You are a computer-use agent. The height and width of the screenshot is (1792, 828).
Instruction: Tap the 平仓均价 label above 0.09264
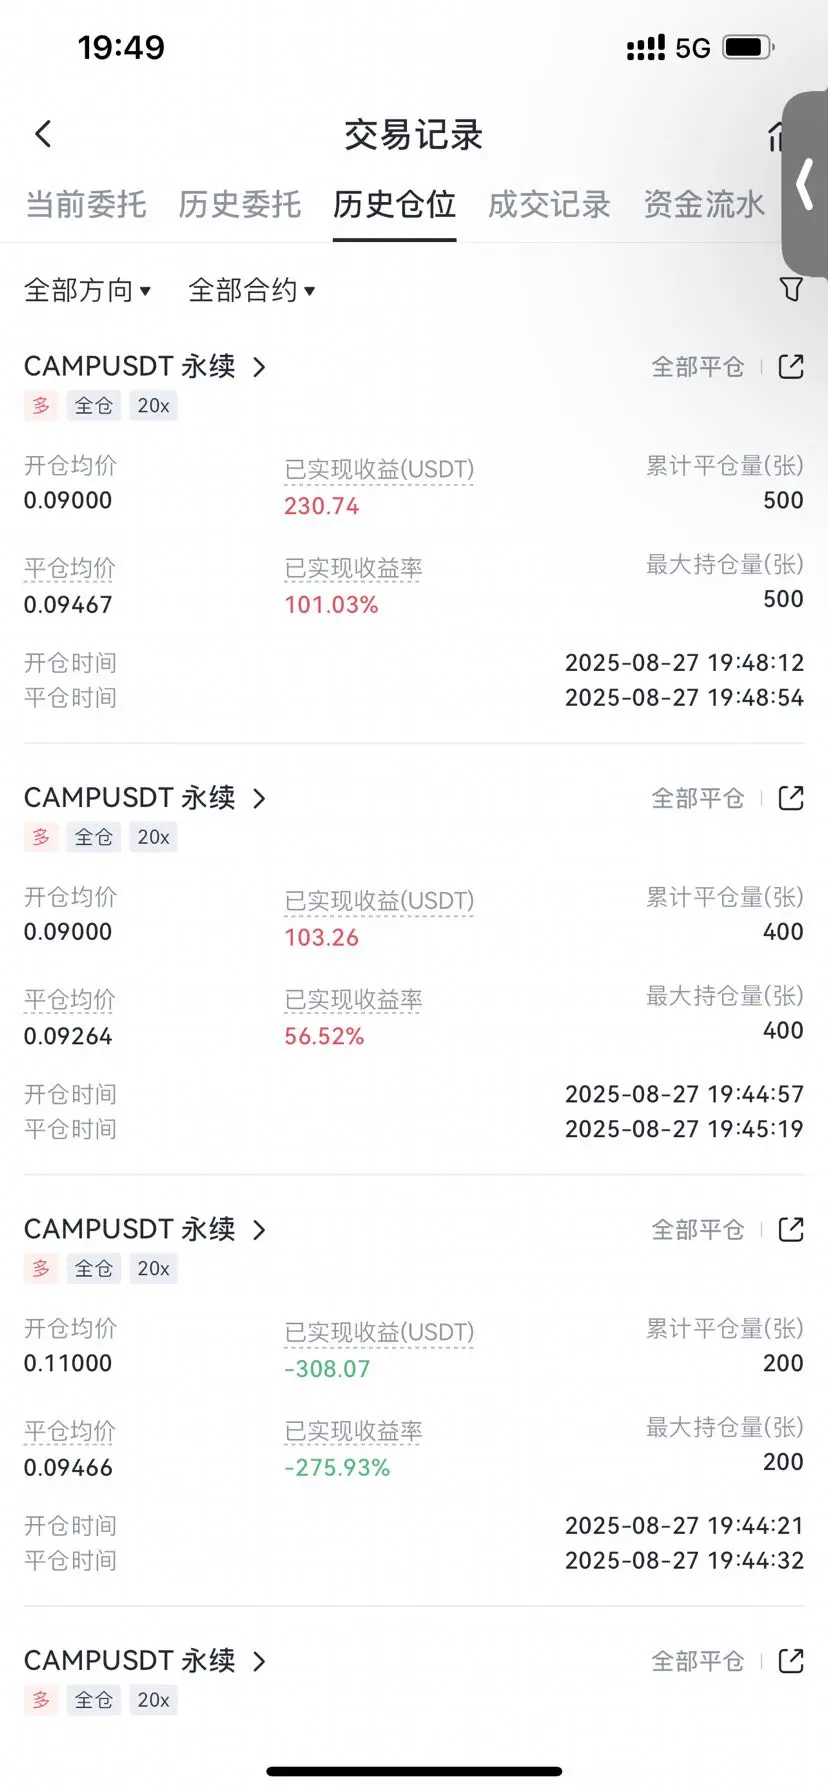(x=70, y=999)
